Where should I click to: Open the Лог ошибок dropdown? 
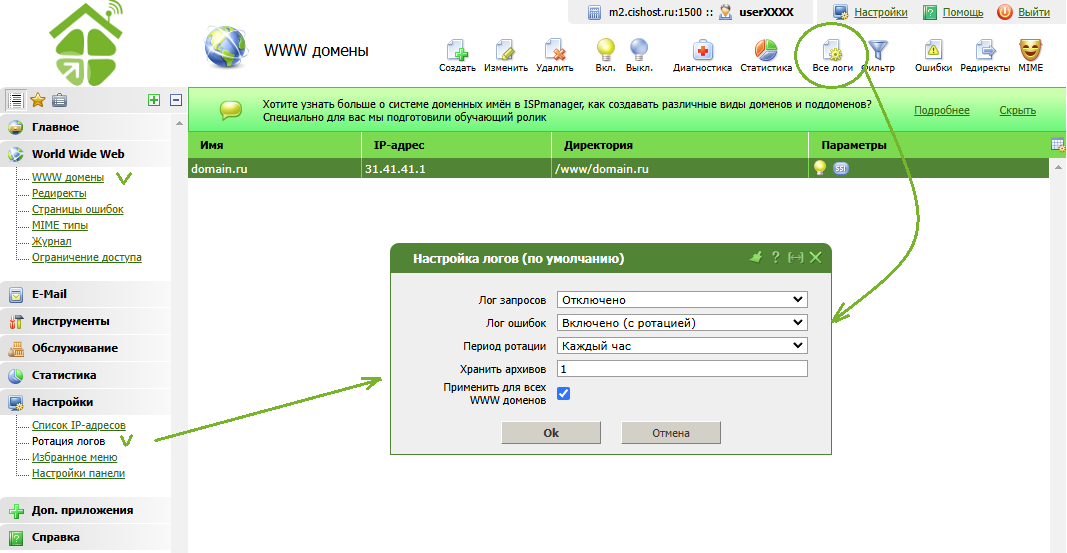pyautogui.click(x=682, y=322)
